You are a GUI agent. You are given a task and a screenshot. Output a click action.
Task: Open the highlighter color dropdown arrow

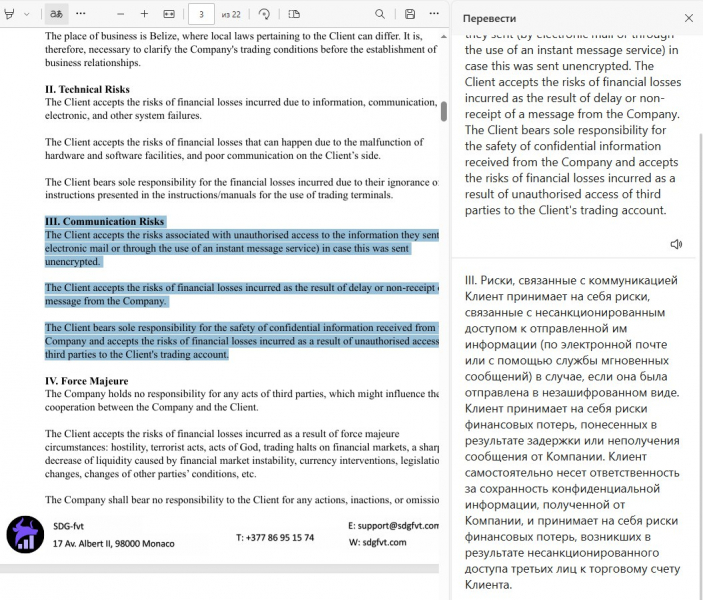pyautogui.click(x=26, y=14)
